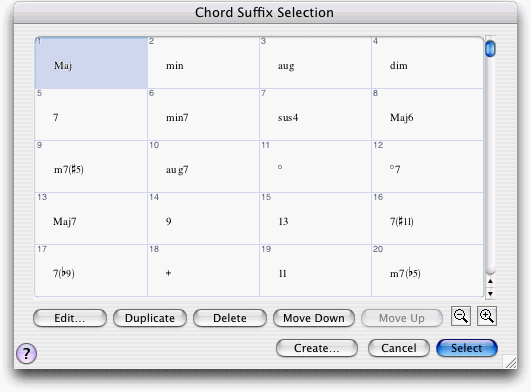Viewport: 531px width, 392px height.
Task: Select the aug7 suffix in cell 10
Action: 203,167
